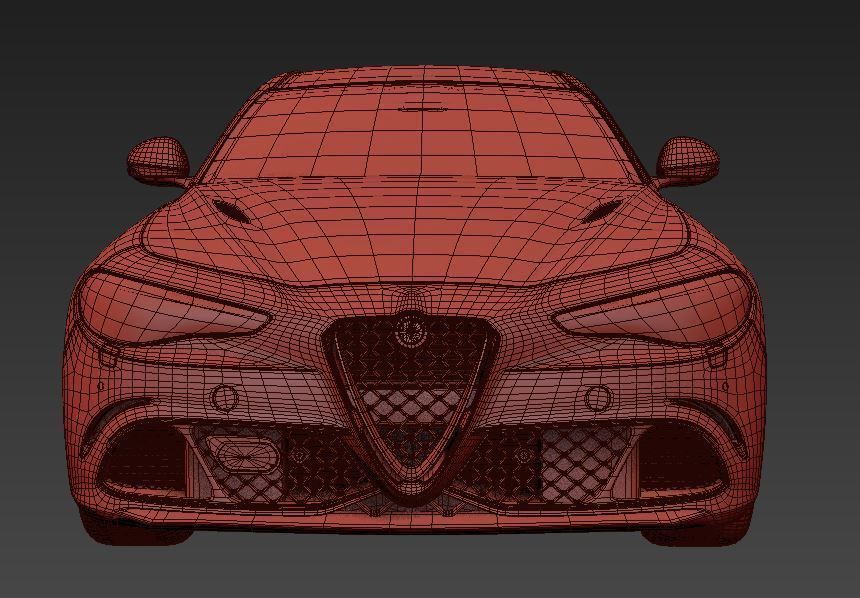Click the oval sensor in the lower-left intake
This screenshot has width=860, height=598.
pyautogui.click(x=245, y=454)
